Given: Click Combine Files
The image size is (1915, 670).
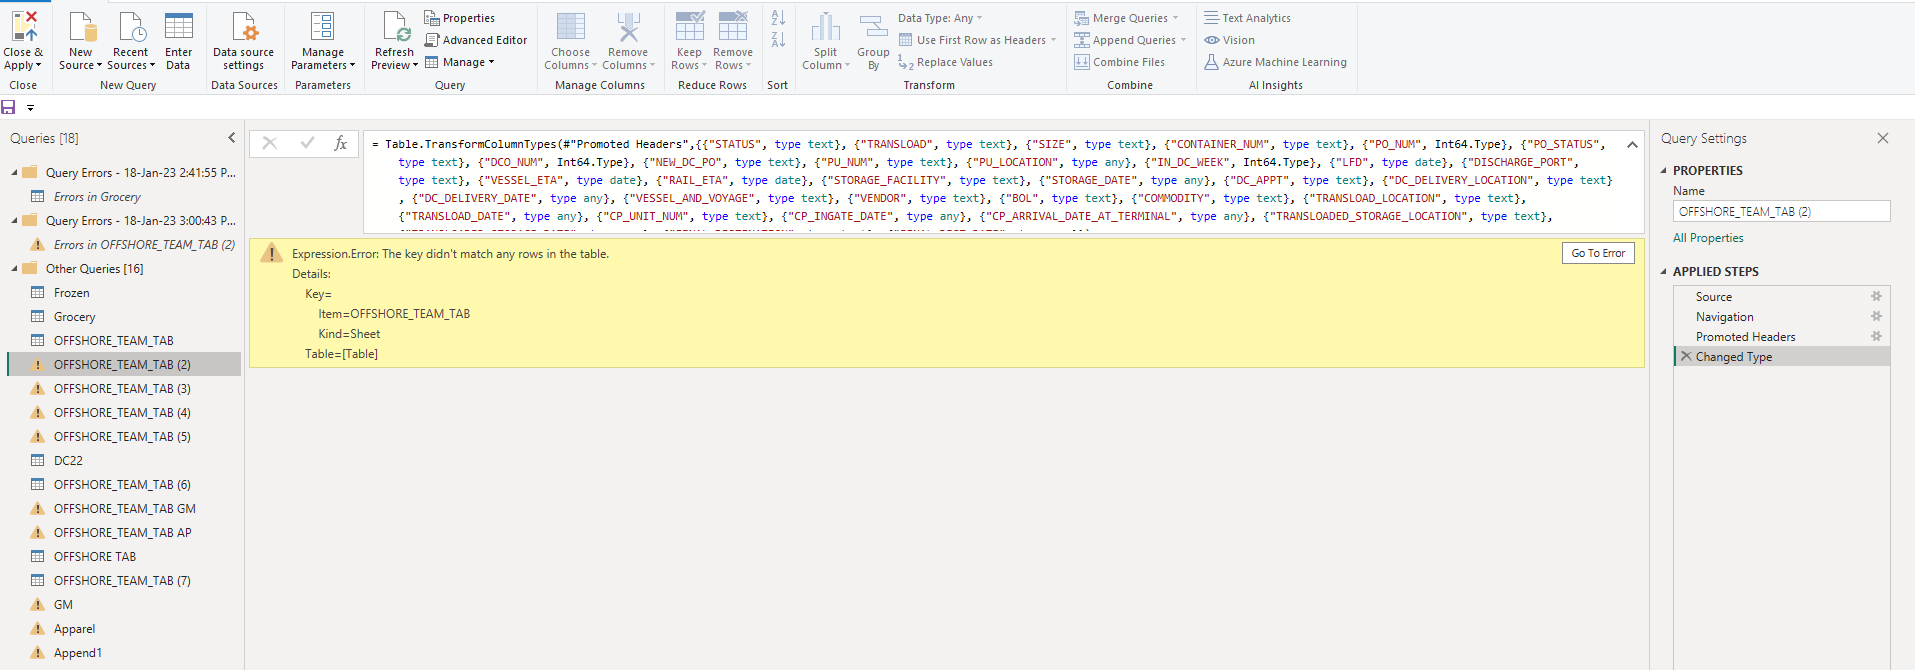Looking at the screenshot, I should [x=1120, y=62].
